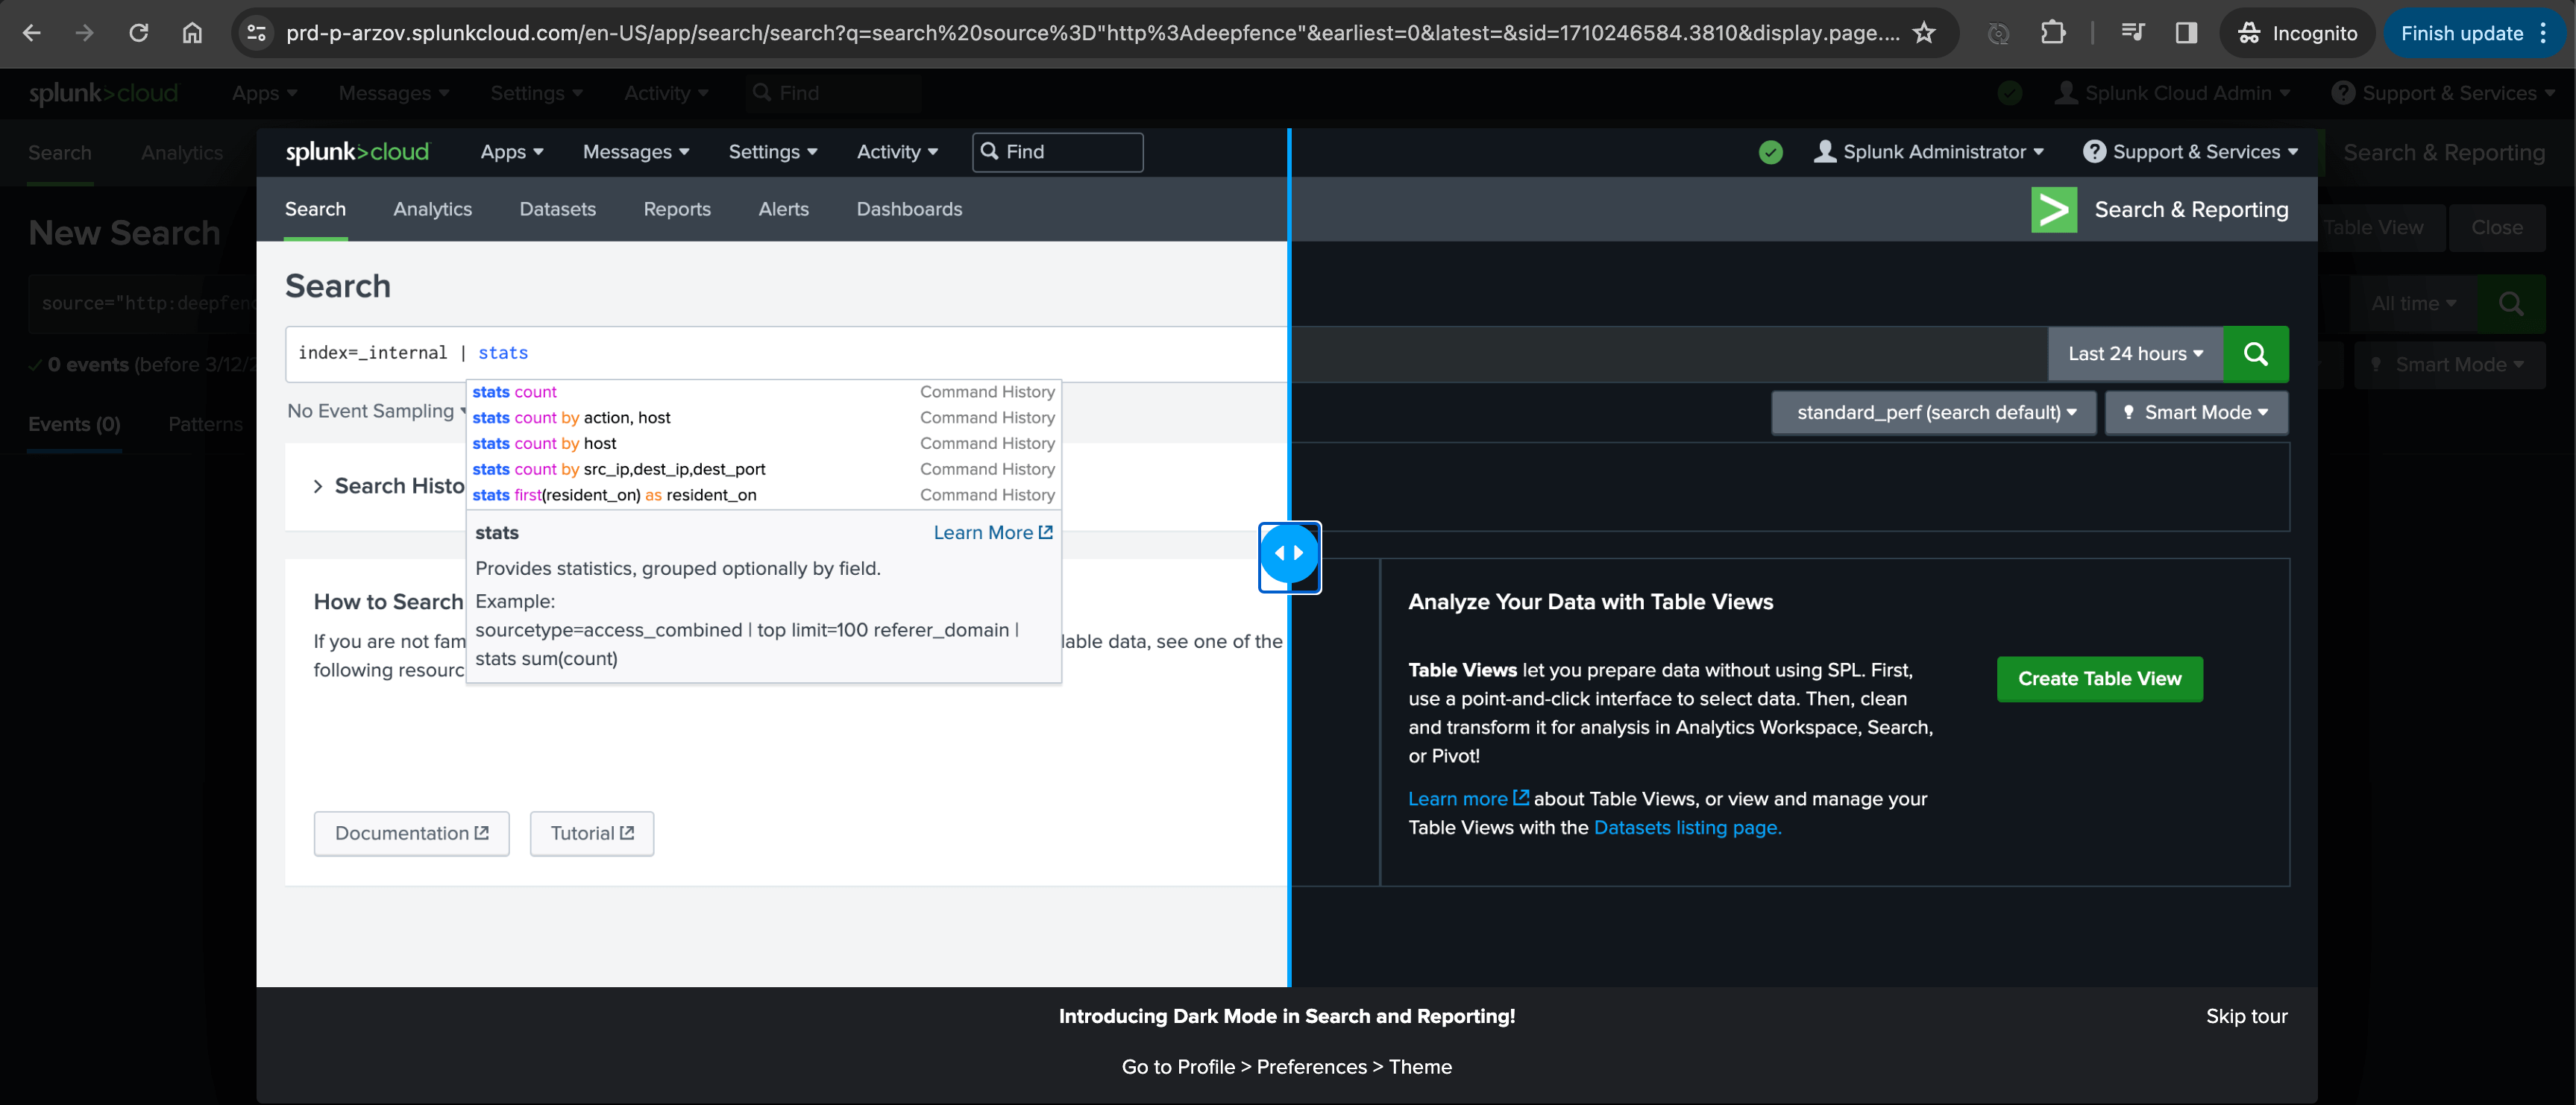
Task: Select 'stats count' suggestion
Action: pos(763,392)
